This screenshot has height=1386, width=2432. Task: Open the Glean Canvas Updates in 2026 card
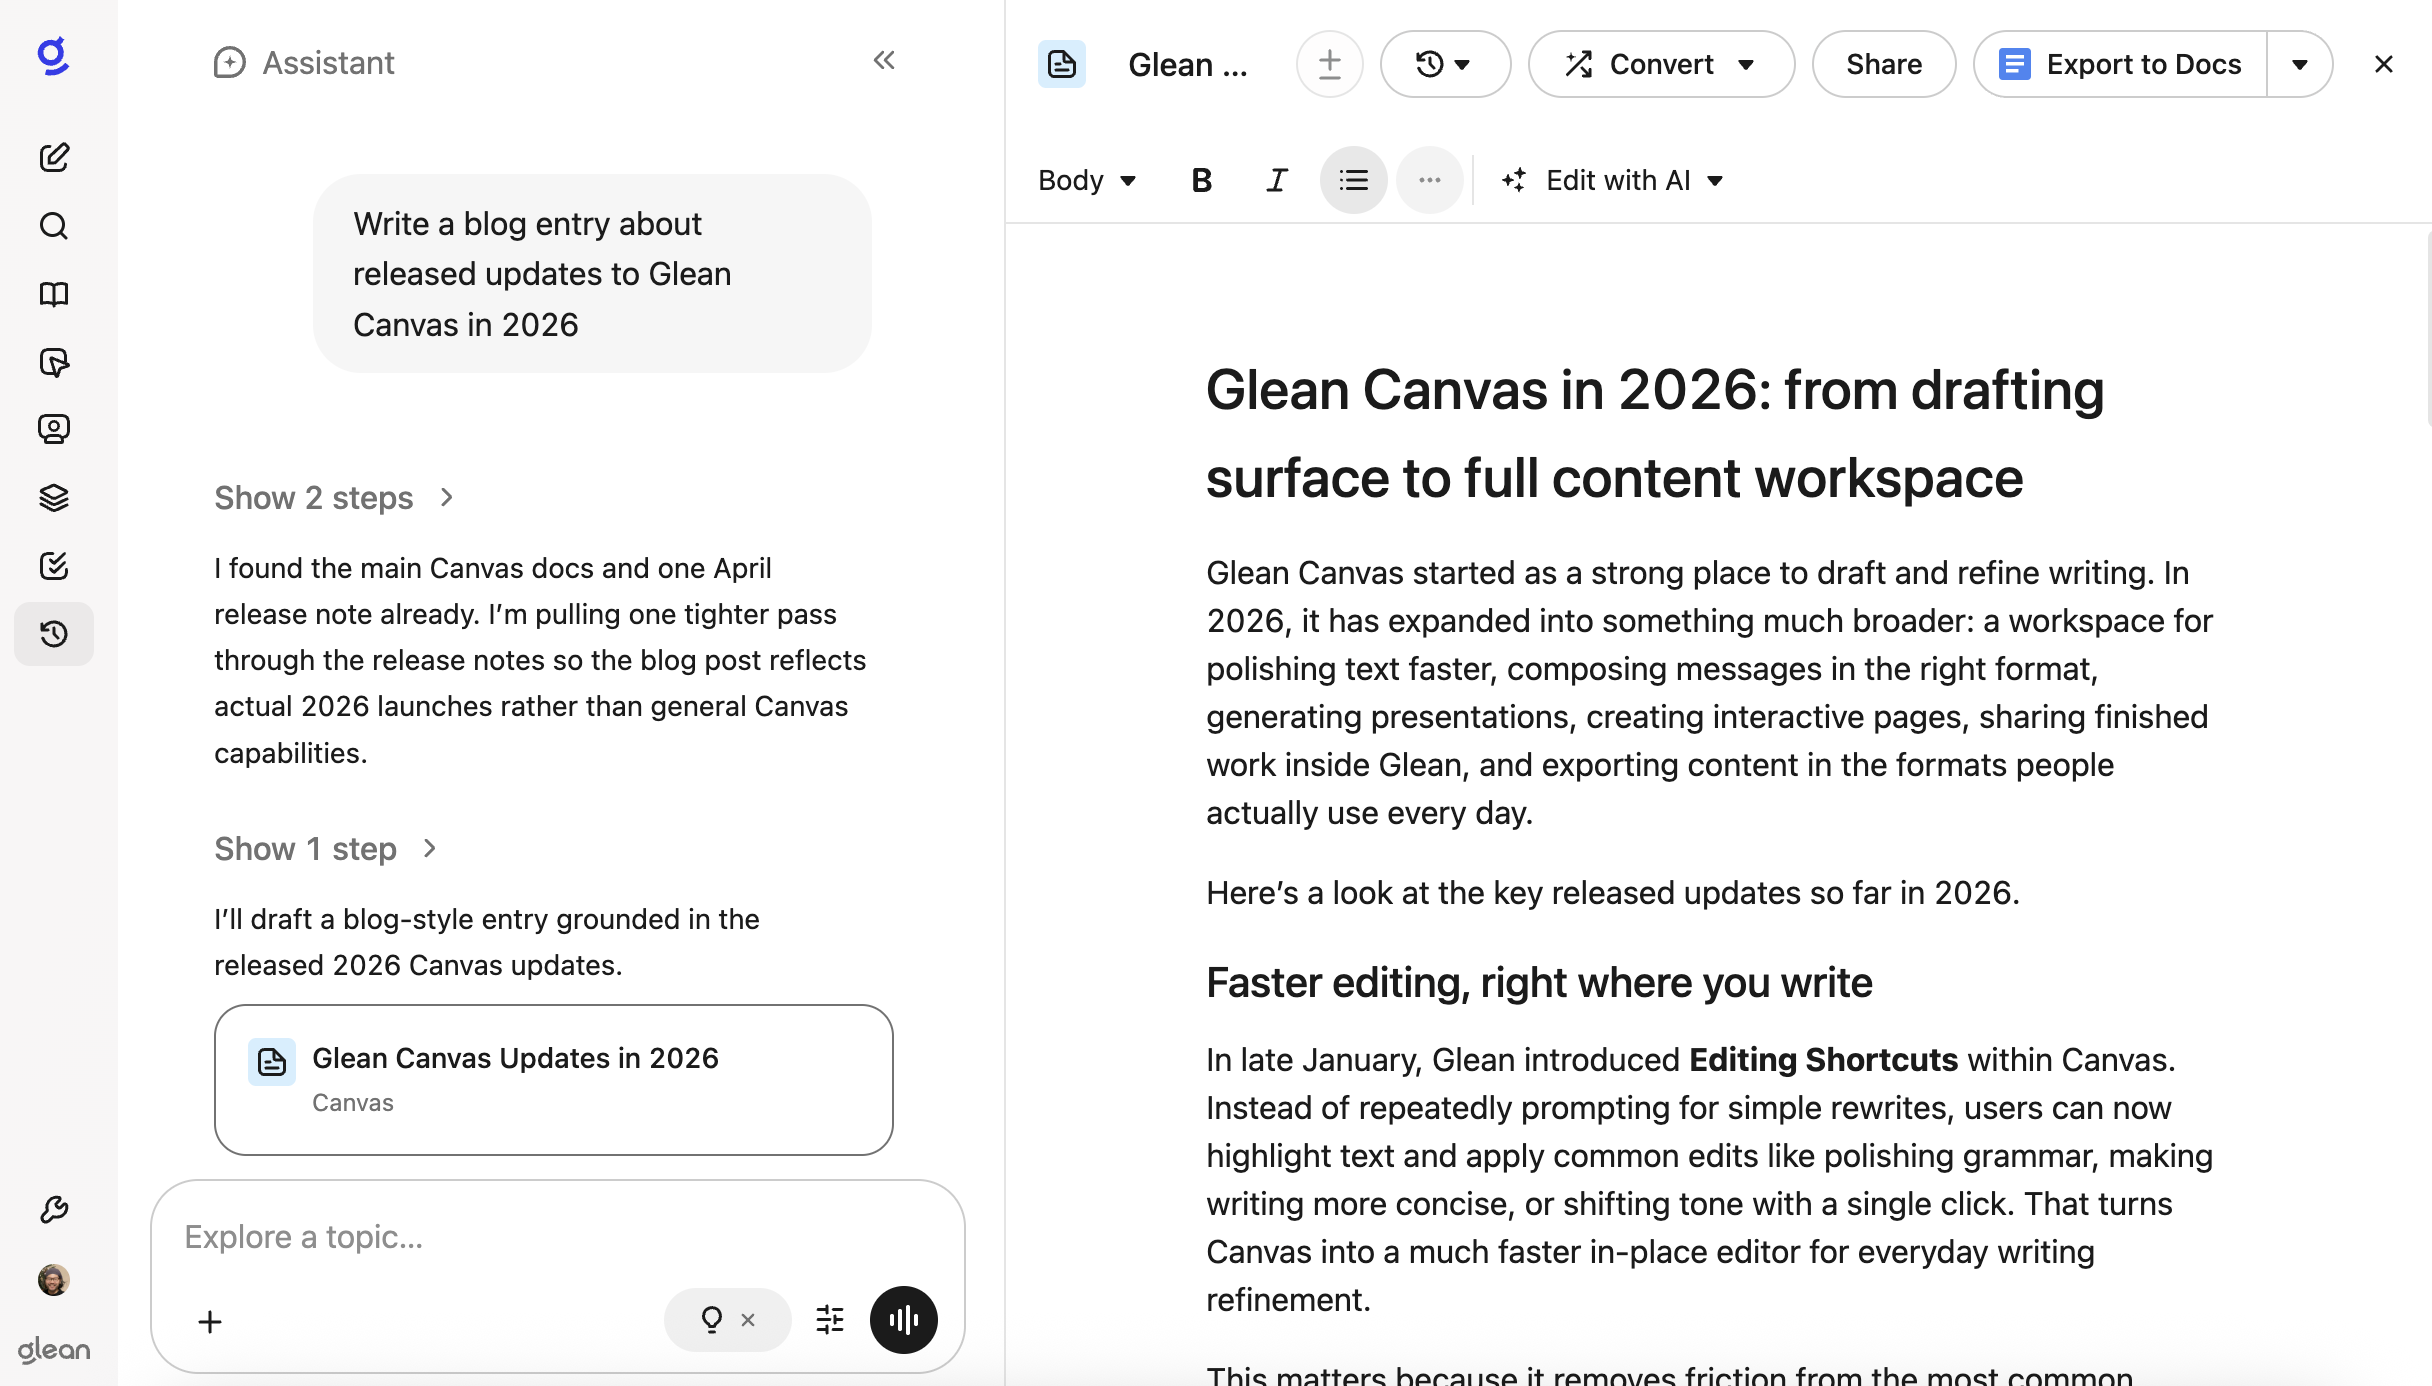click(x=554, y=1080)
